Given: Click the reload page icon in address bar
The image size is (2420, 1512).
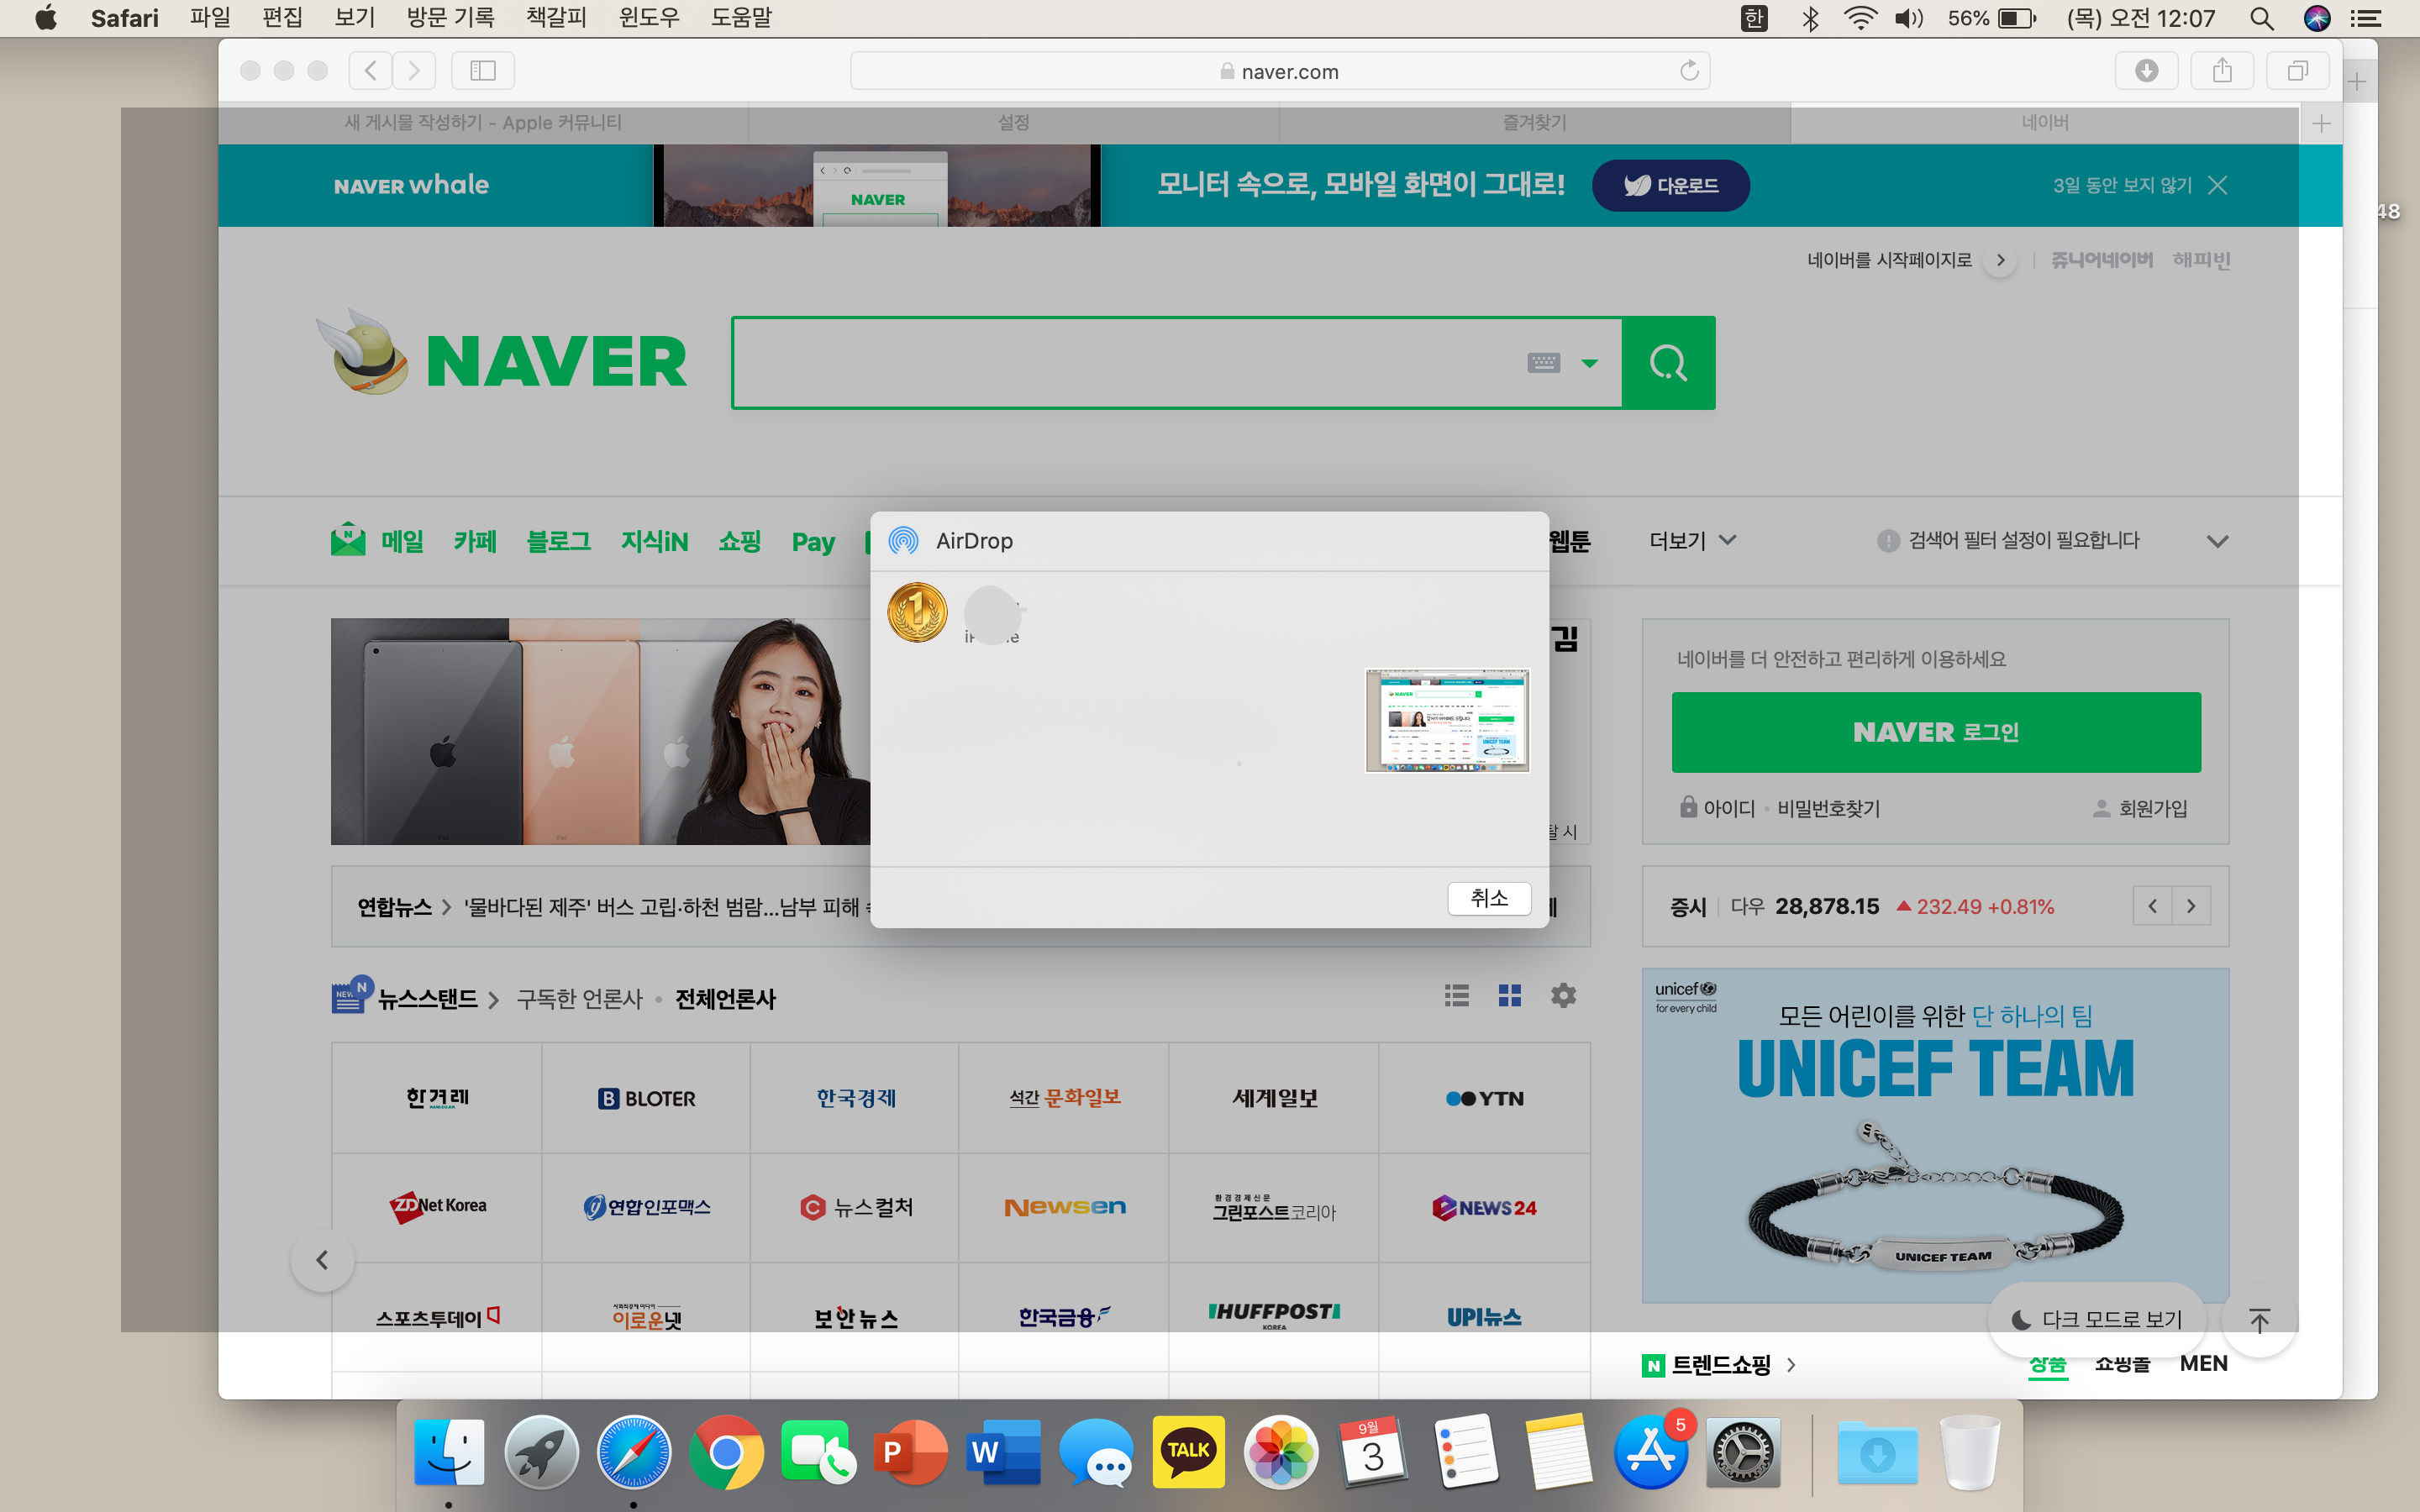Looking at the screenshot, I should click(1689, 71).
